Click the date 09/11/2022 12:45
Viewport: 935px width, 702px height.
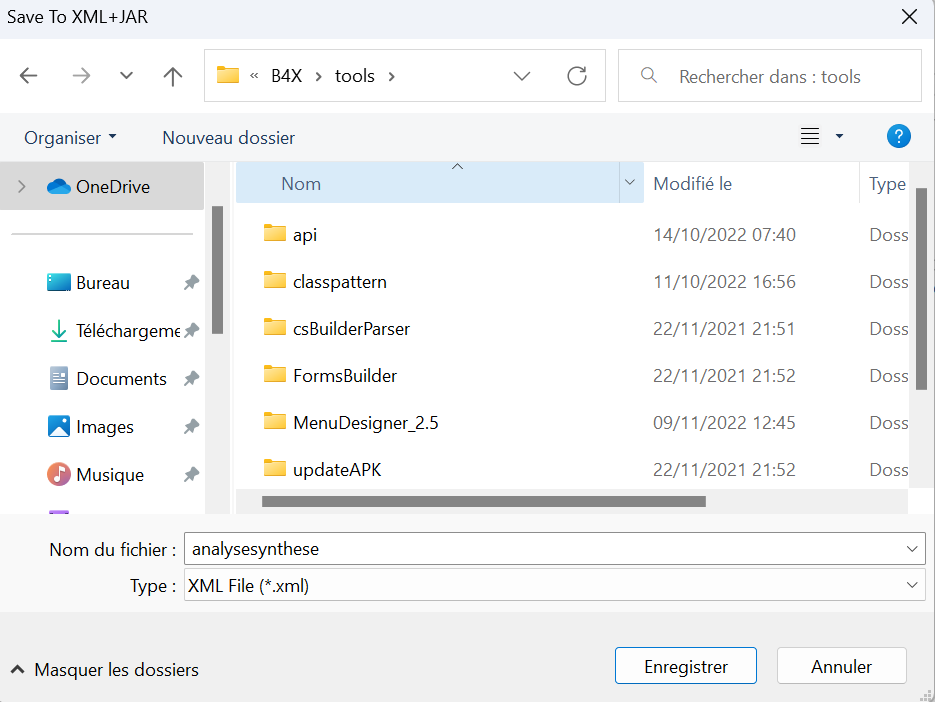724,423
